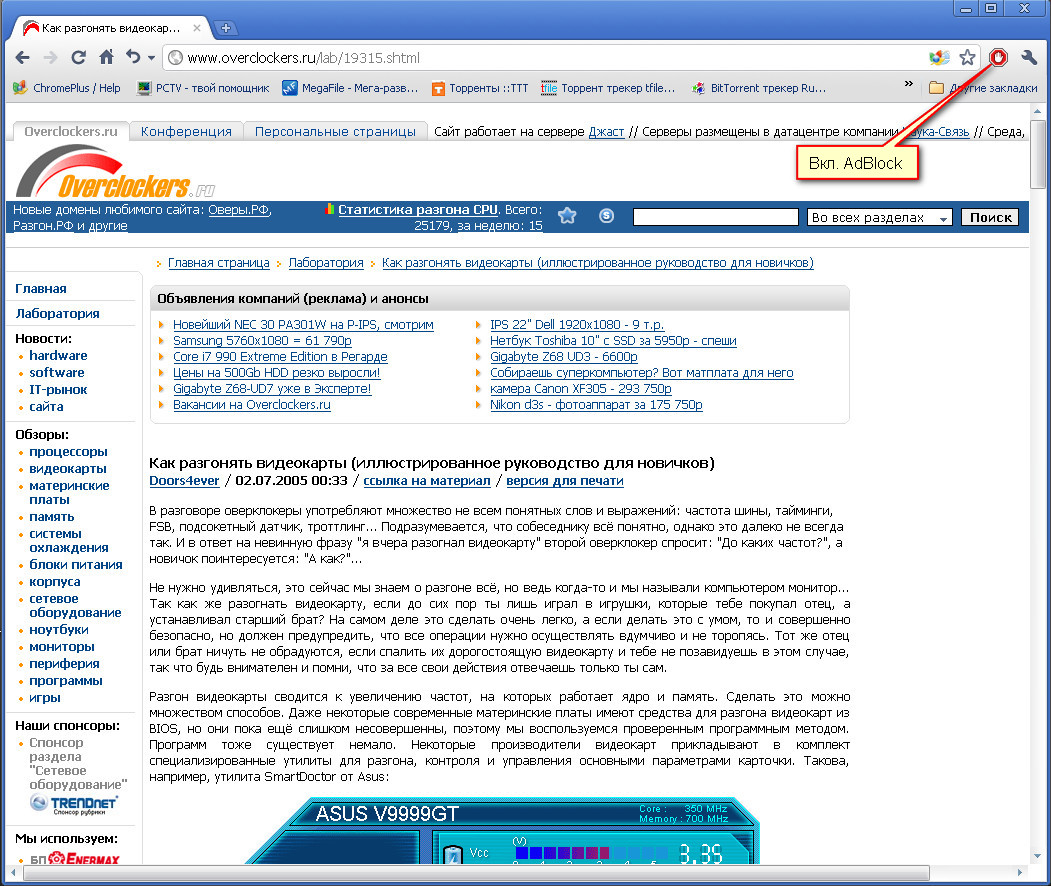The image size is (1051, 886).
Task: Switch to the 'Персональные страницы' site tab
Action: pos(335,131)
